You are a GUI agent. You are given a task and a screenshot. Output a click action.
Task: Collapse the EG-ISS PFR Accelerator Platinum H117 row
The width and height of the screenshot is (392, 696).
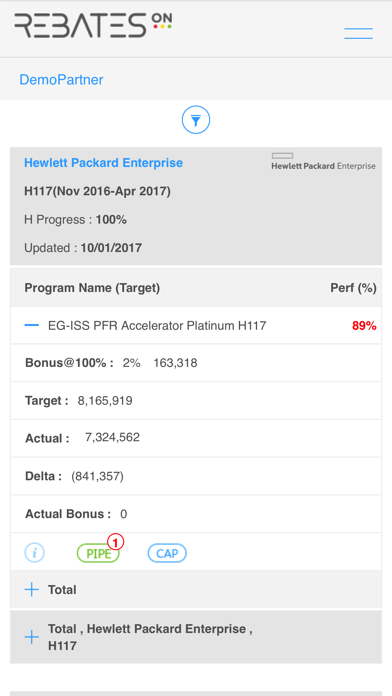point(32,325)
